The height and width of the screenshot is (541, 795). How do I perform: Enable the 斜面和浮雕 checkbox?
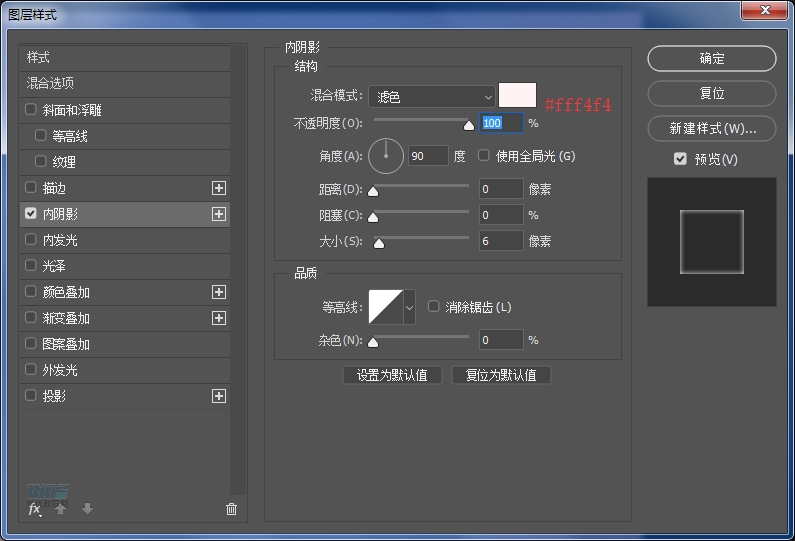[x=31, y=110]
